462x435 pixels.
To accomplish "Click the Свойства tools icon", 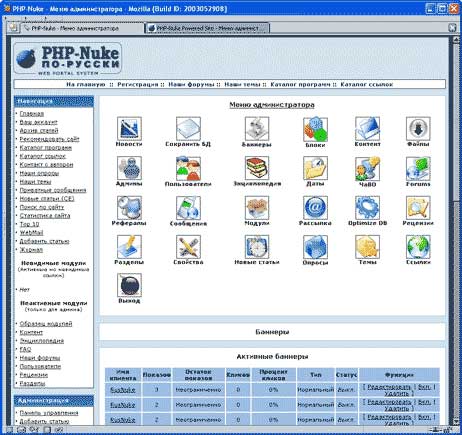I will click(188, 247).
